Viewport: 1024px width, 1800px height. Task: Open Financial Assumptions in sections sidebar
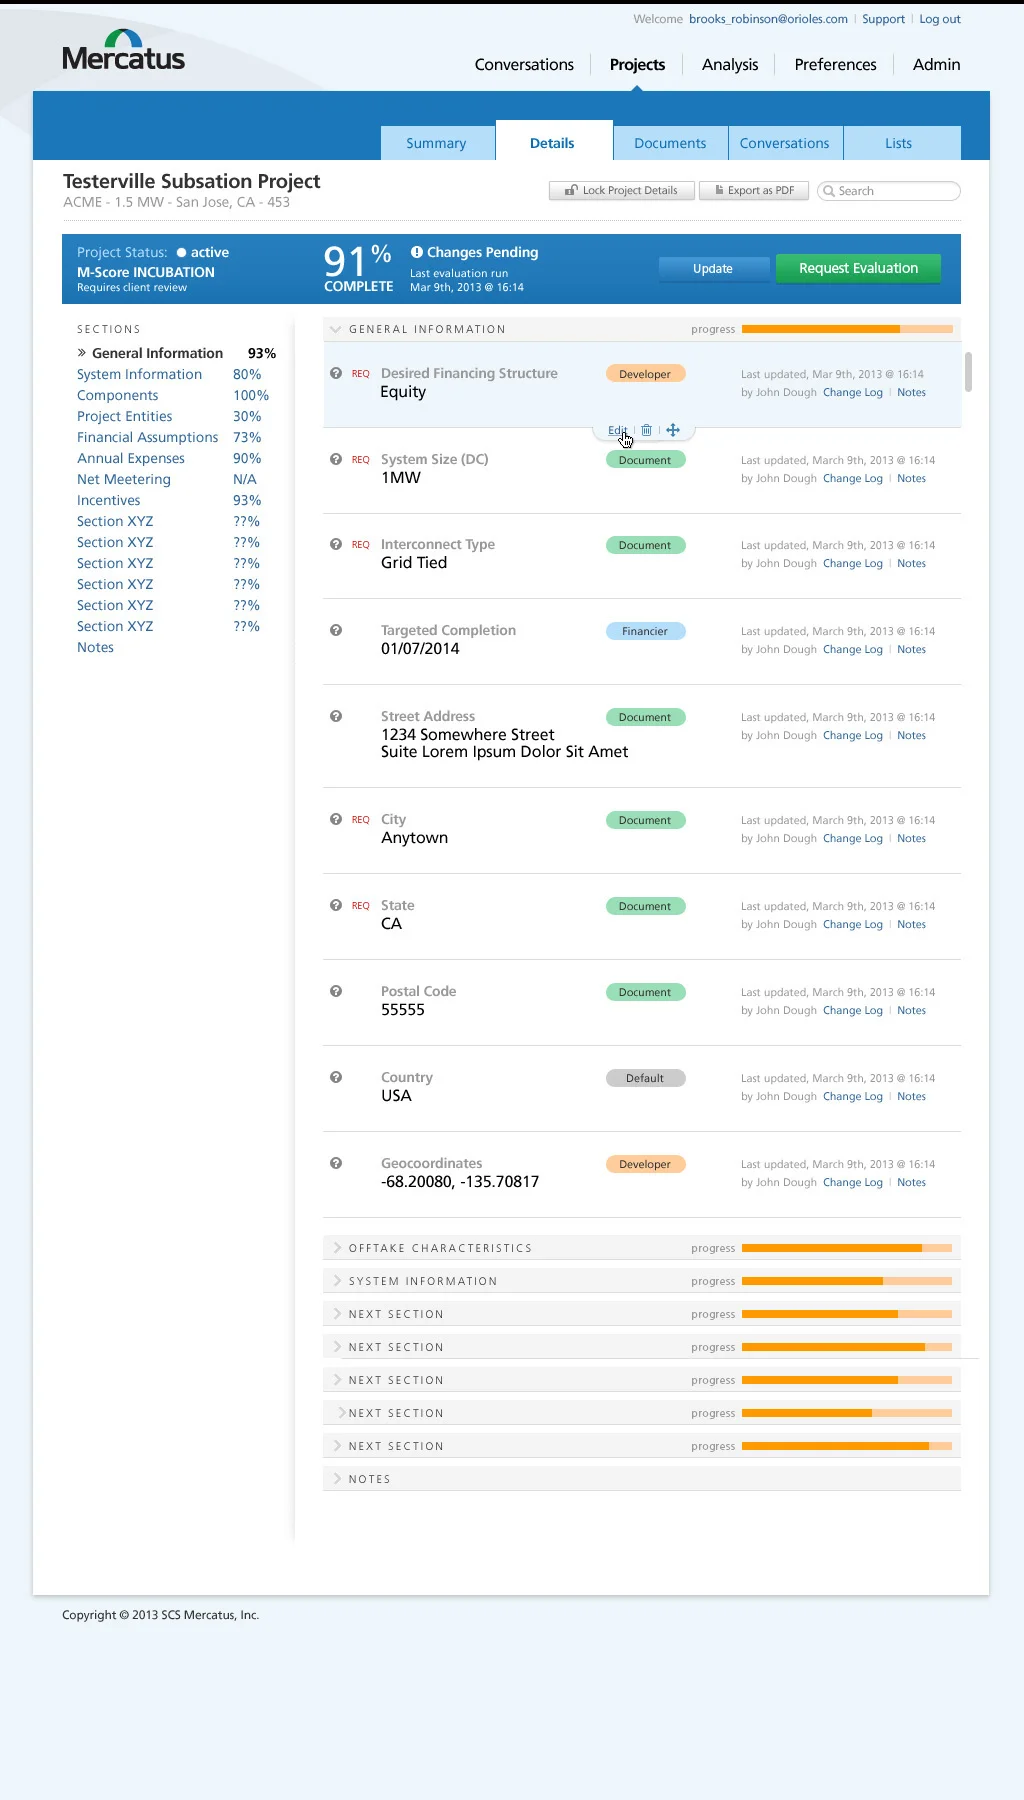click(x=148, y=437)
